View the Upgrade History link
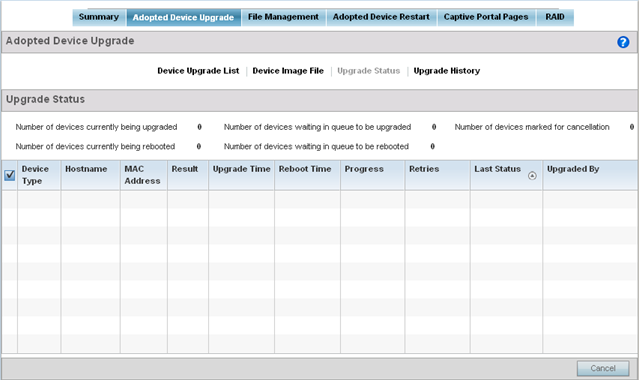This screenshot has height=380, width=639. [x=447, y=71]
